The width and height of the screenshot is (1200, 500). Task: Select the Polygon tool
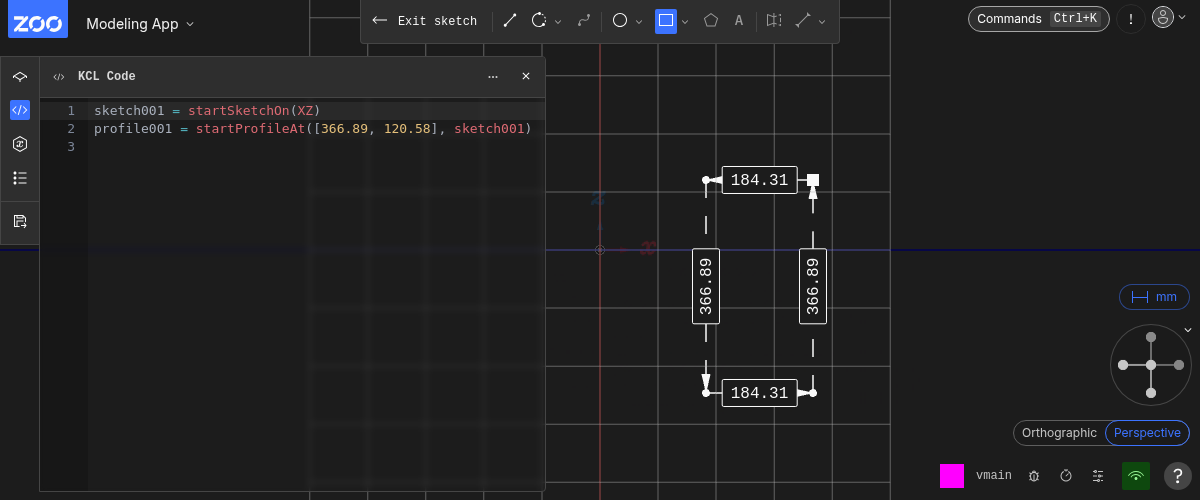coord(710,20)
